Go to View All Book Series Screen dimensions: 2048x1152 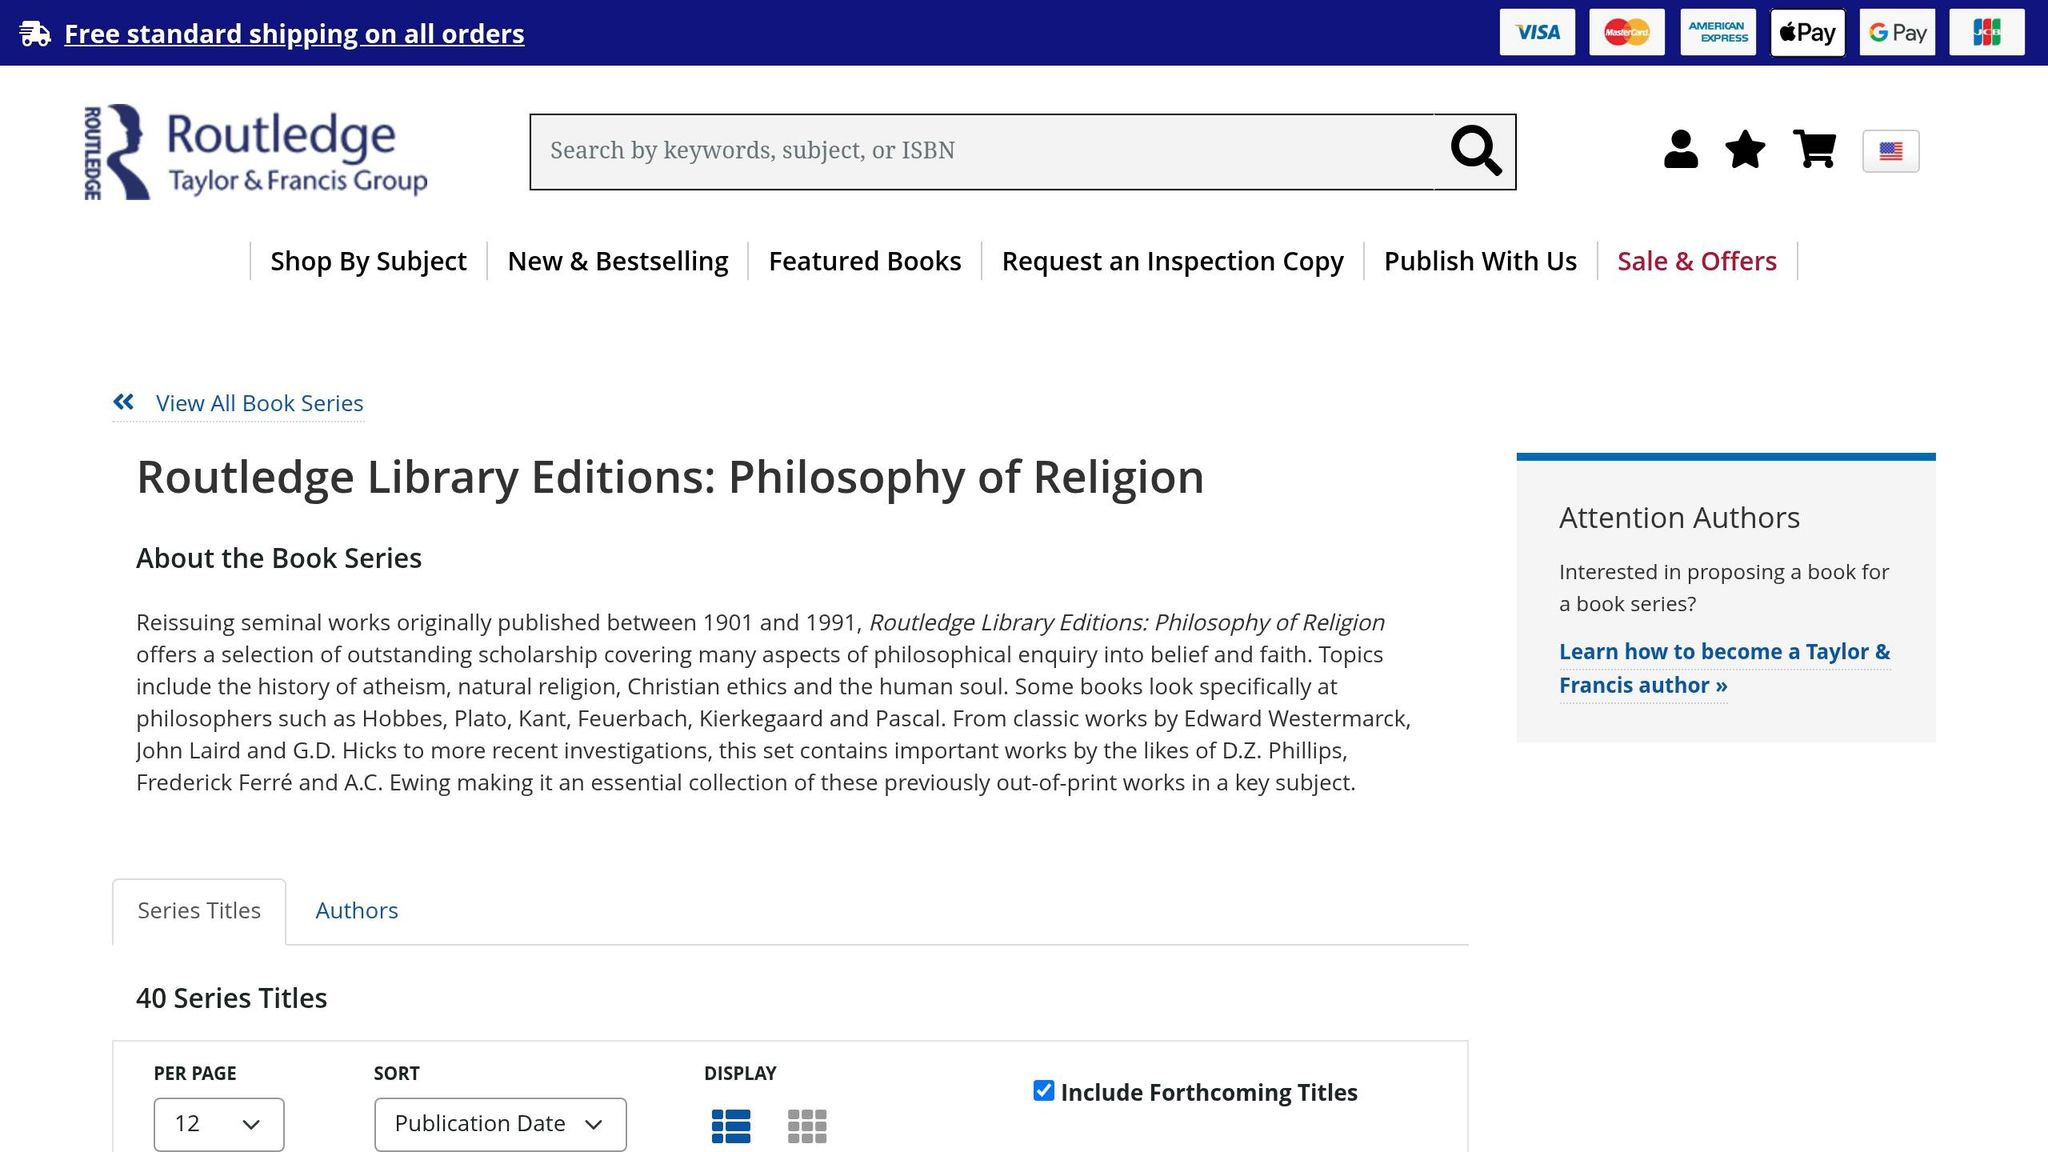(x=259, y=403)
